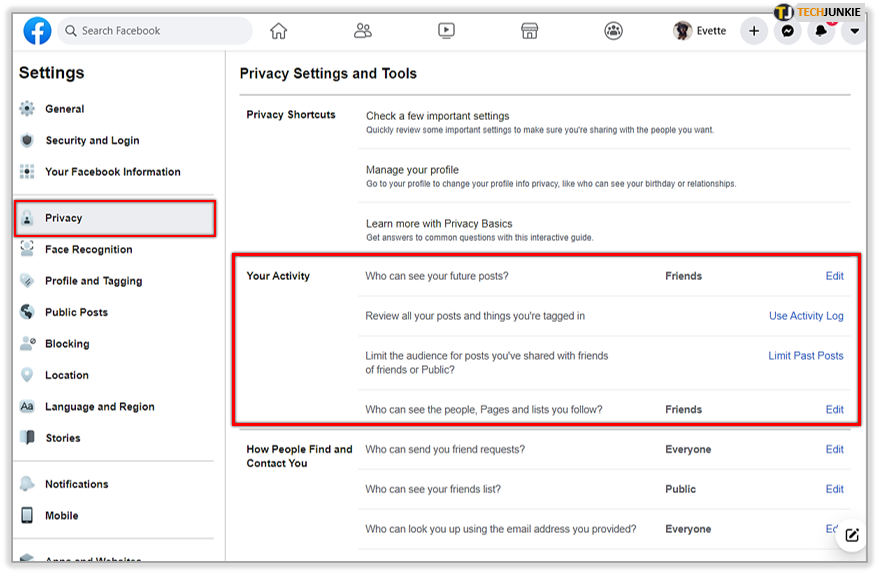This screenshot has width=879, height=574.
Task: Click the Limit Past Posts link
Action: tap(806, 355)
